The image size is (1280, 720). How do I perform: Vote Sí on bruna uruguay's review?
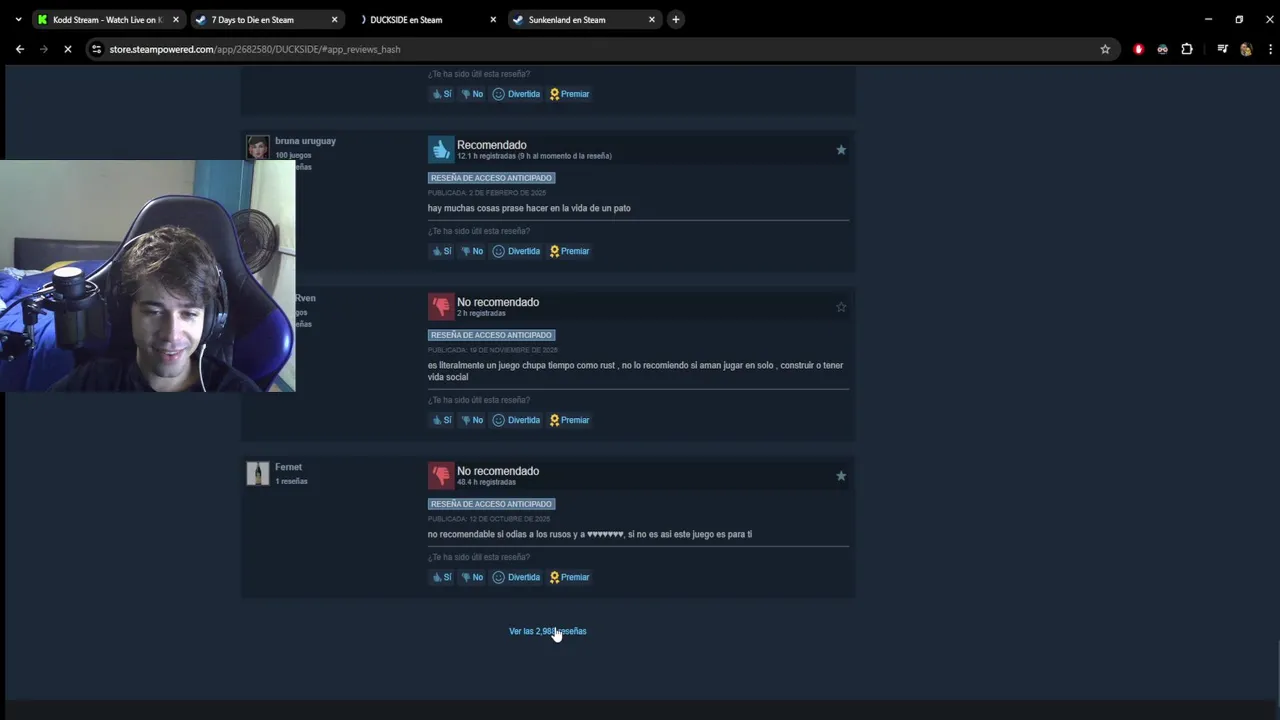tap(441, 251)
